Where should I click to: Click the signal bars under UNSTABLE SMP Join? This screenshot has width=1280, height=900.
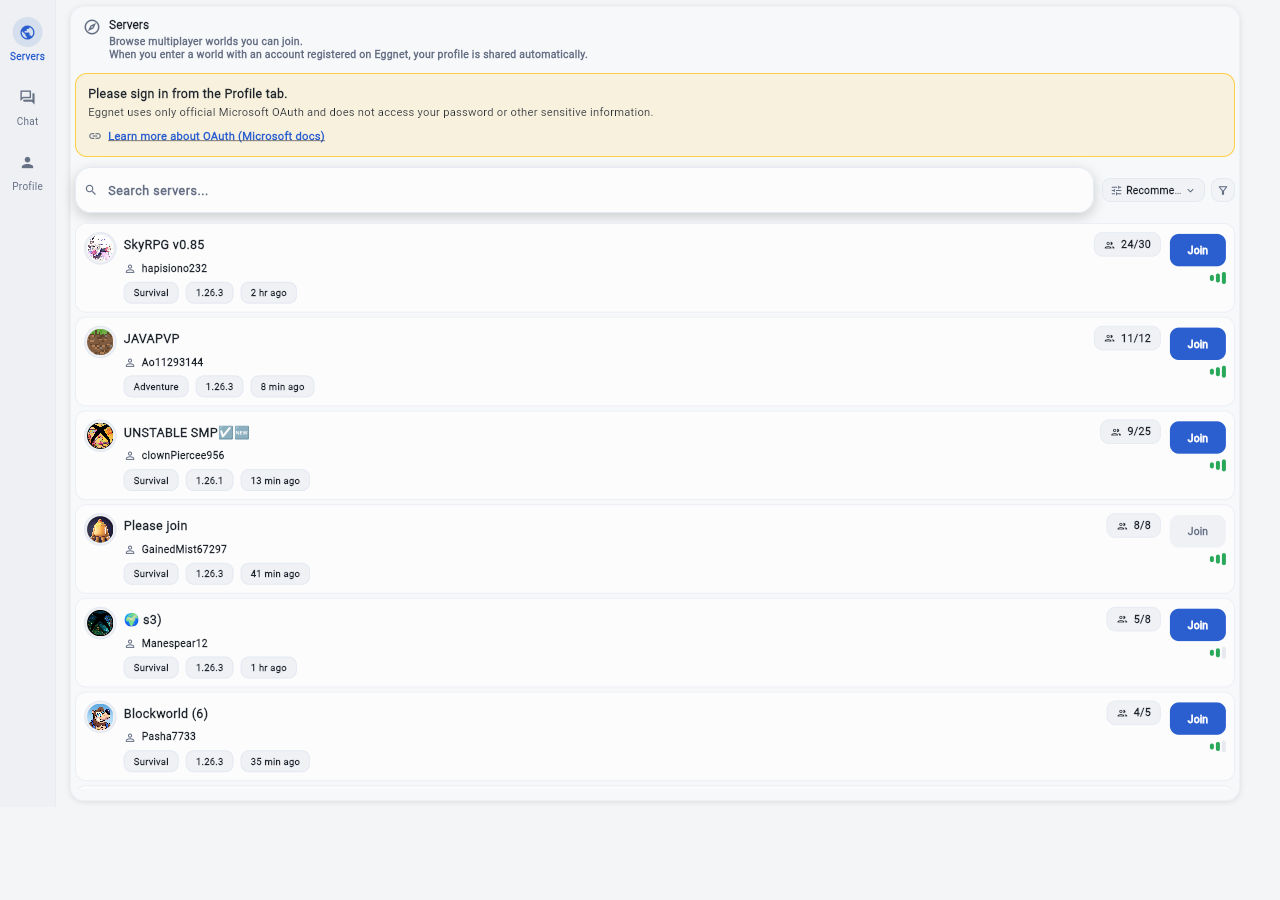(x=1217, y=466)
